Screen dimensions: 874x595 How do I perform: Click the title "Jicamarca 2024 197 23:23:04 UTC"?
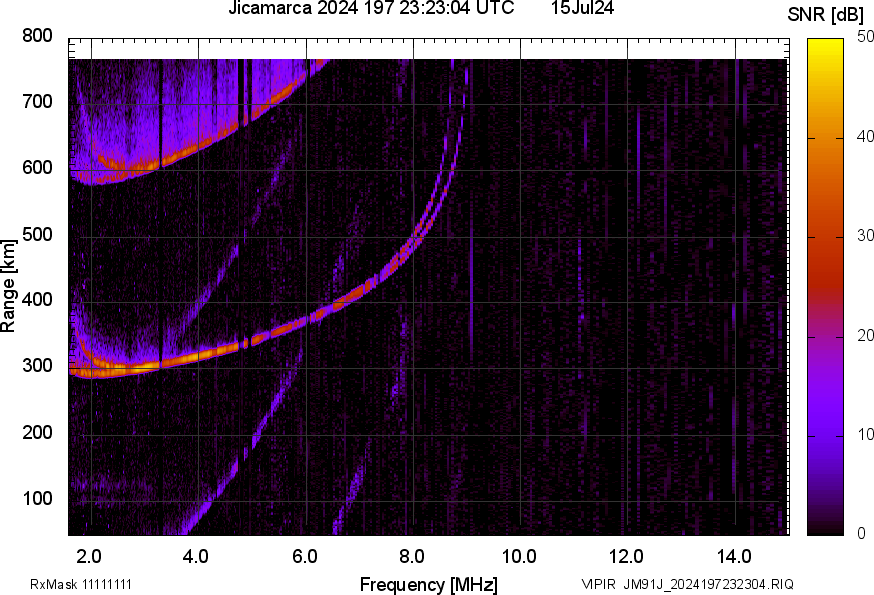371,8
